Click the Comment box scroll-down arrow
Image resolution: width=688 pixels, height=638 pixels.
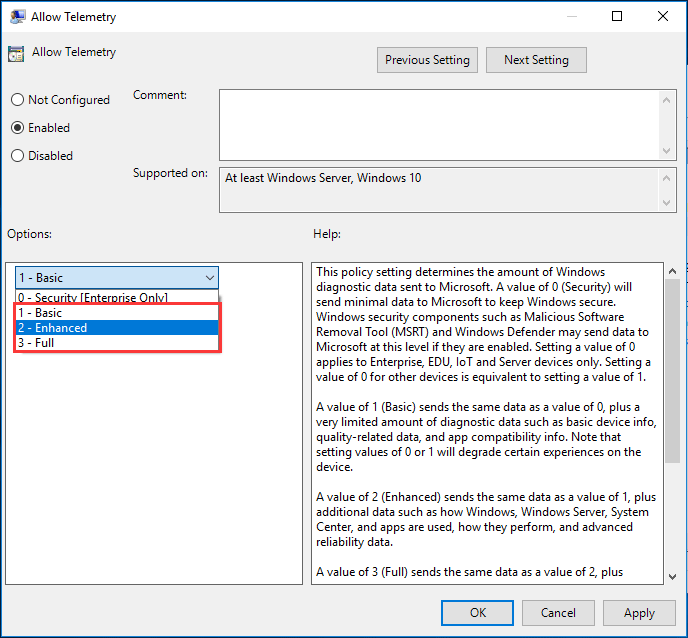tap(666, 151)
